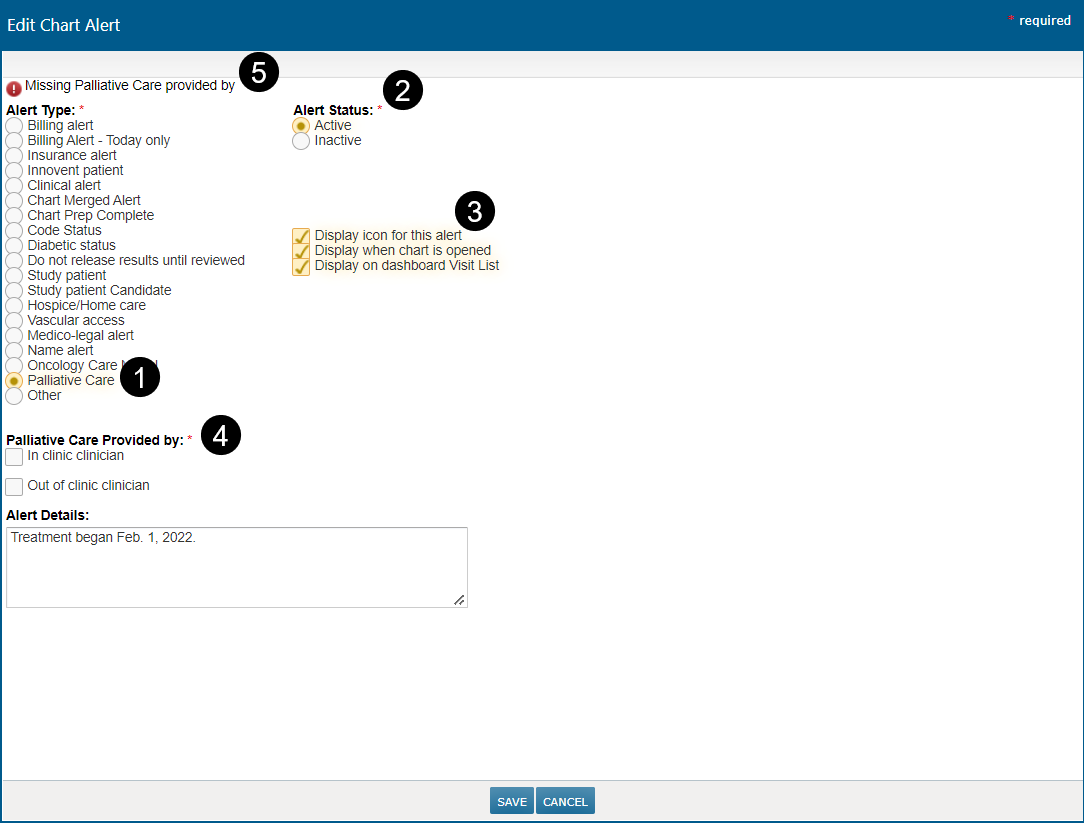Check the Out of clinic clinician box
Screen dimensions: 1084x823
tap(14, 487)
